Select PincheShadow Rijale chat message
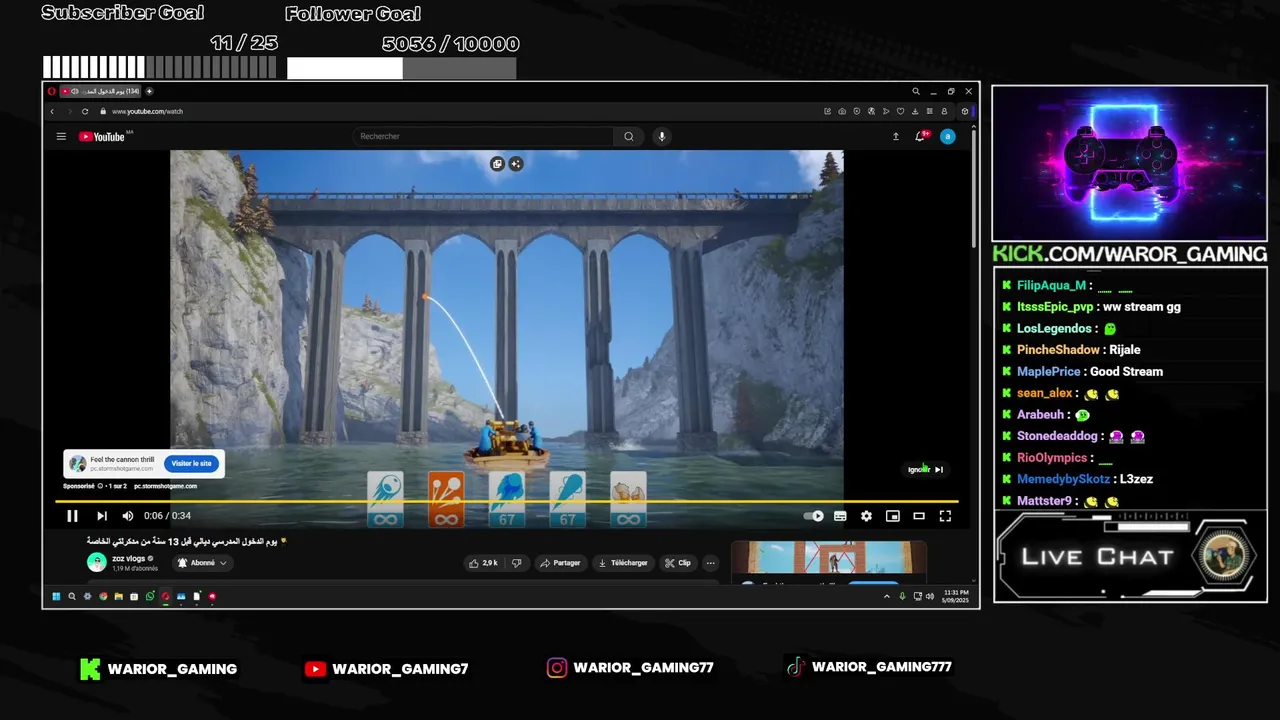 click(1071, 350)
